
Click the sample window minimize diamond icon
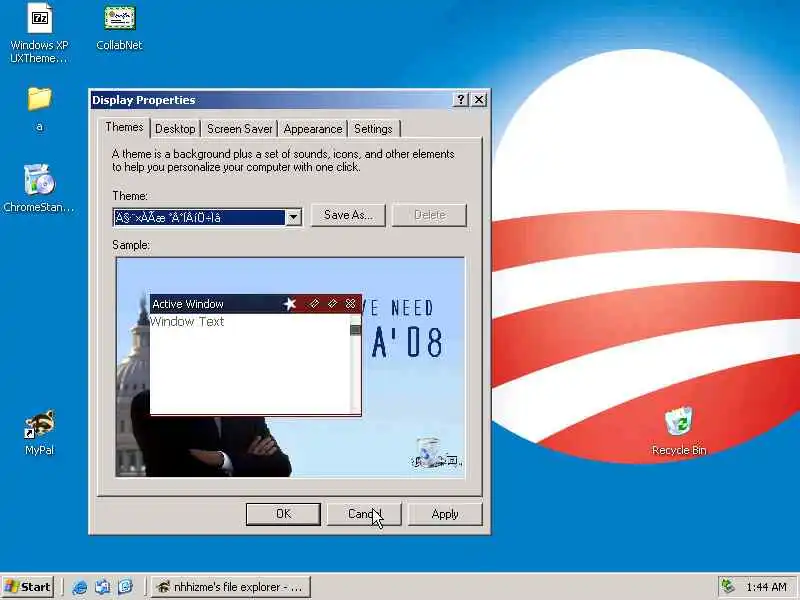(x=314, y=304)
